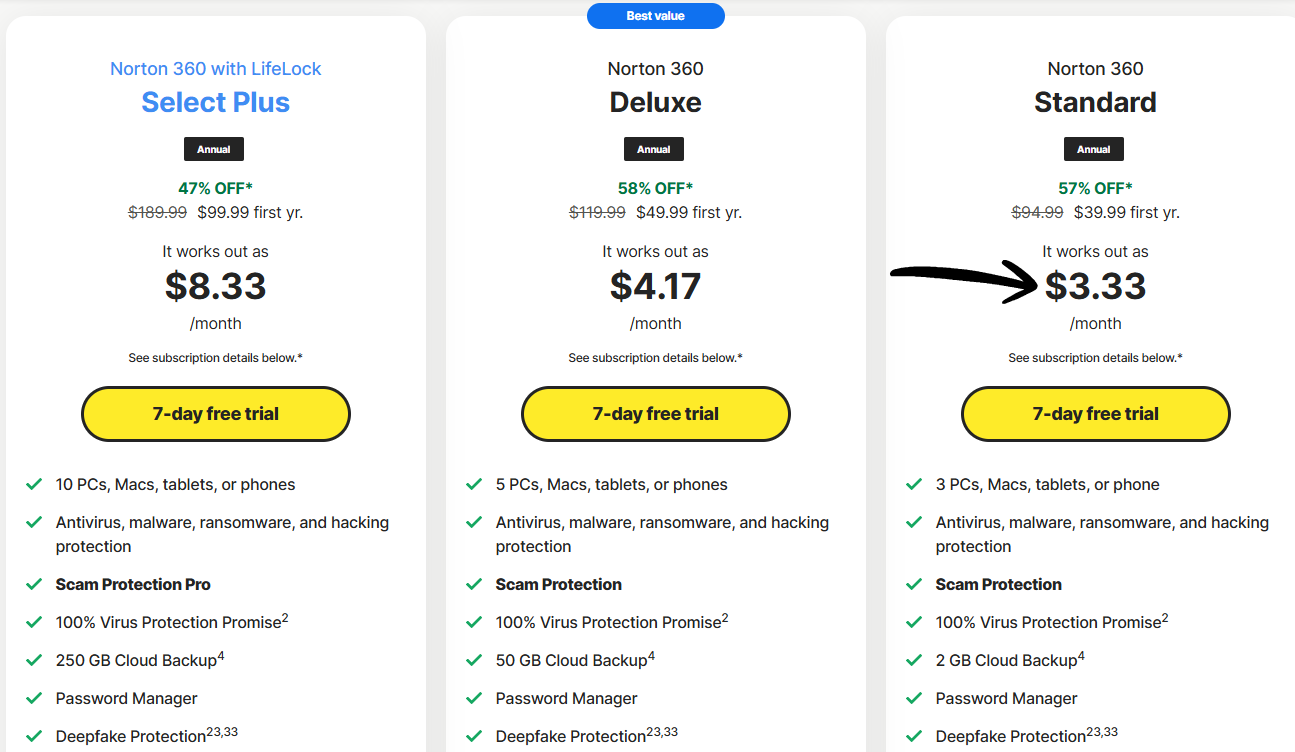Open "See subscription details below" under Deluxe
1295x752 pixels.
pos(655,357)
